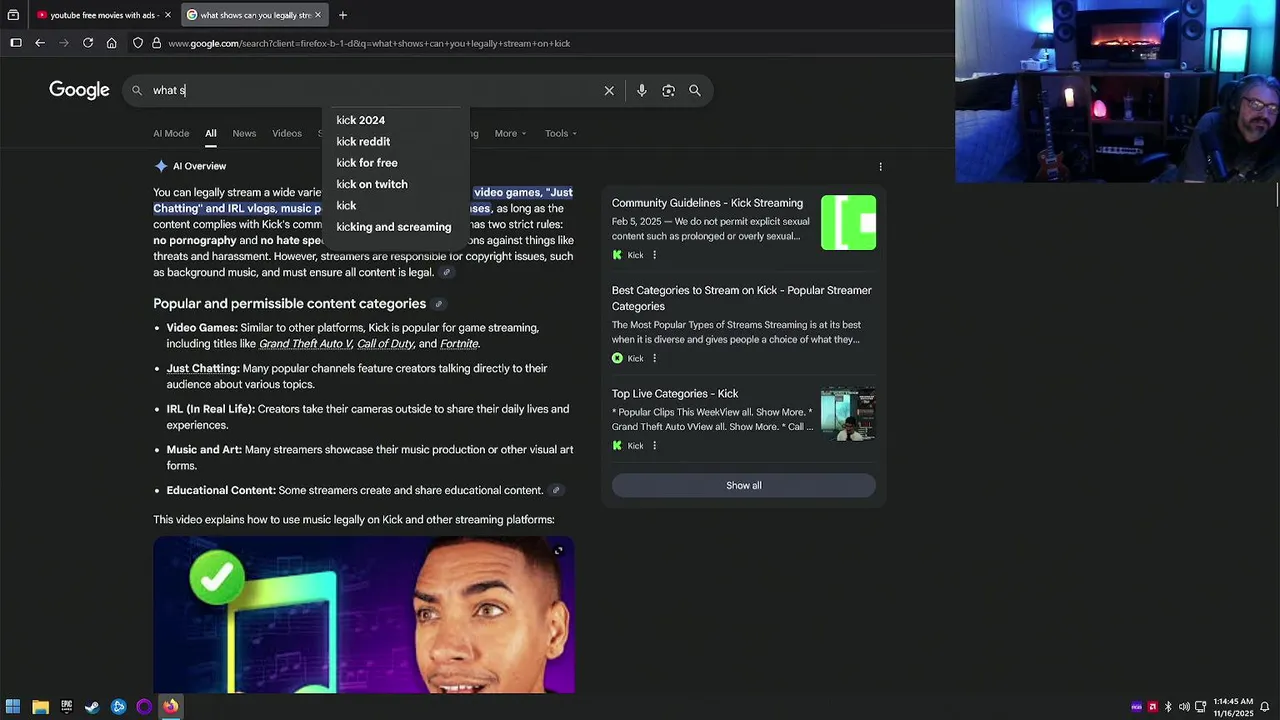Open Bluetooth tray icon

[1168, 707]
